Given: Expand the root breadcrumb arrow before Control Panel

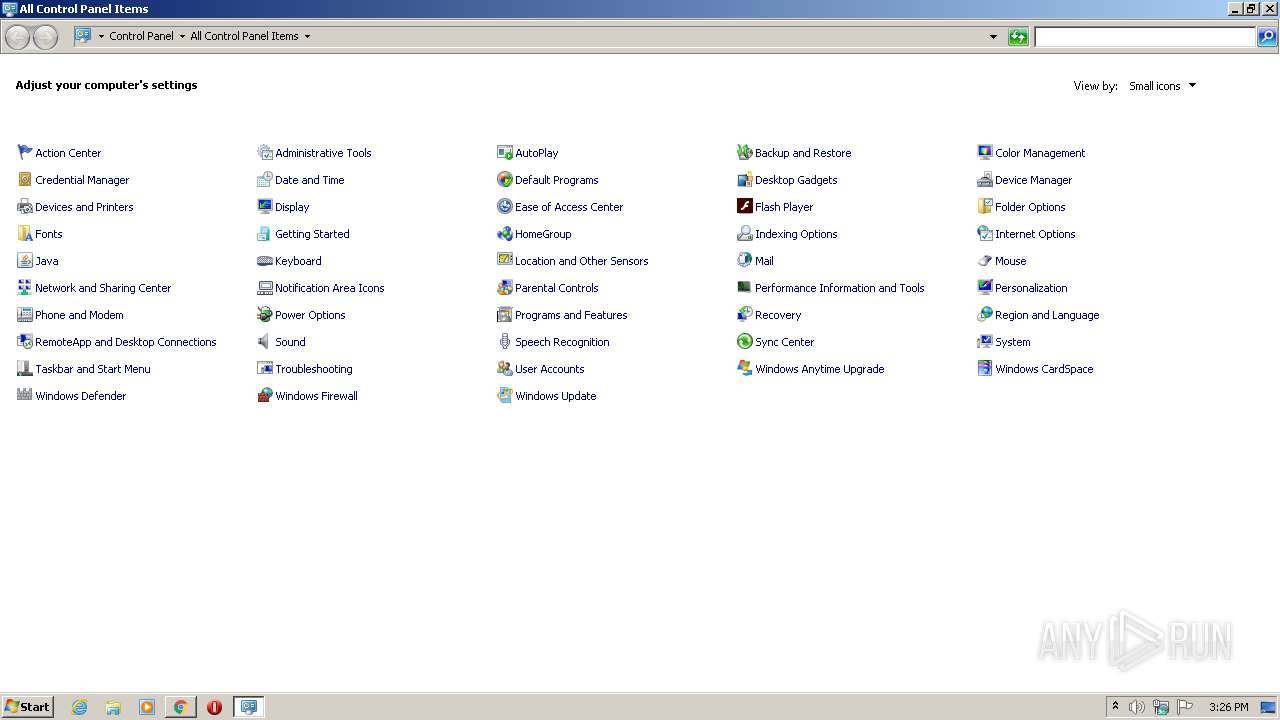Looking at the screenshot, I should pyautogui.click(x=101, y=36).
